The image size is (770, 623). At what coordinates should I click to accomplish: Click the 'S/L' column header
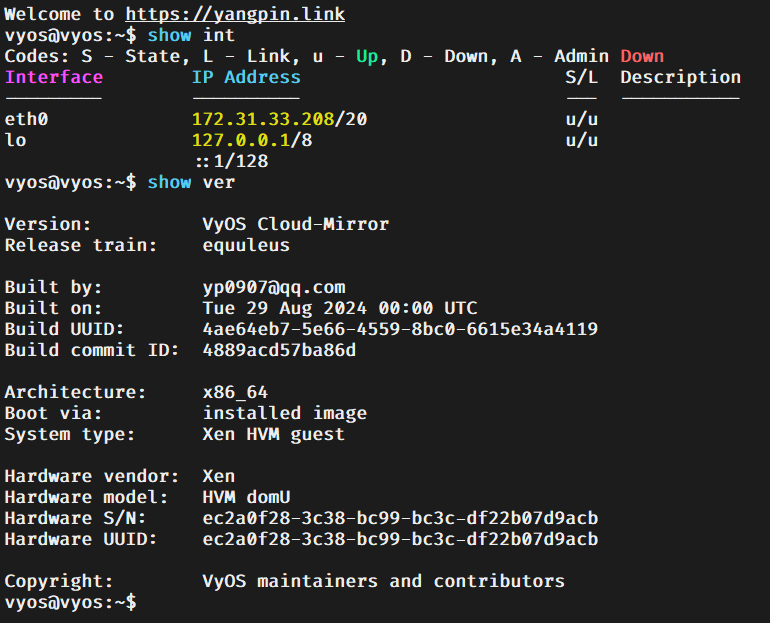(582, 77)
